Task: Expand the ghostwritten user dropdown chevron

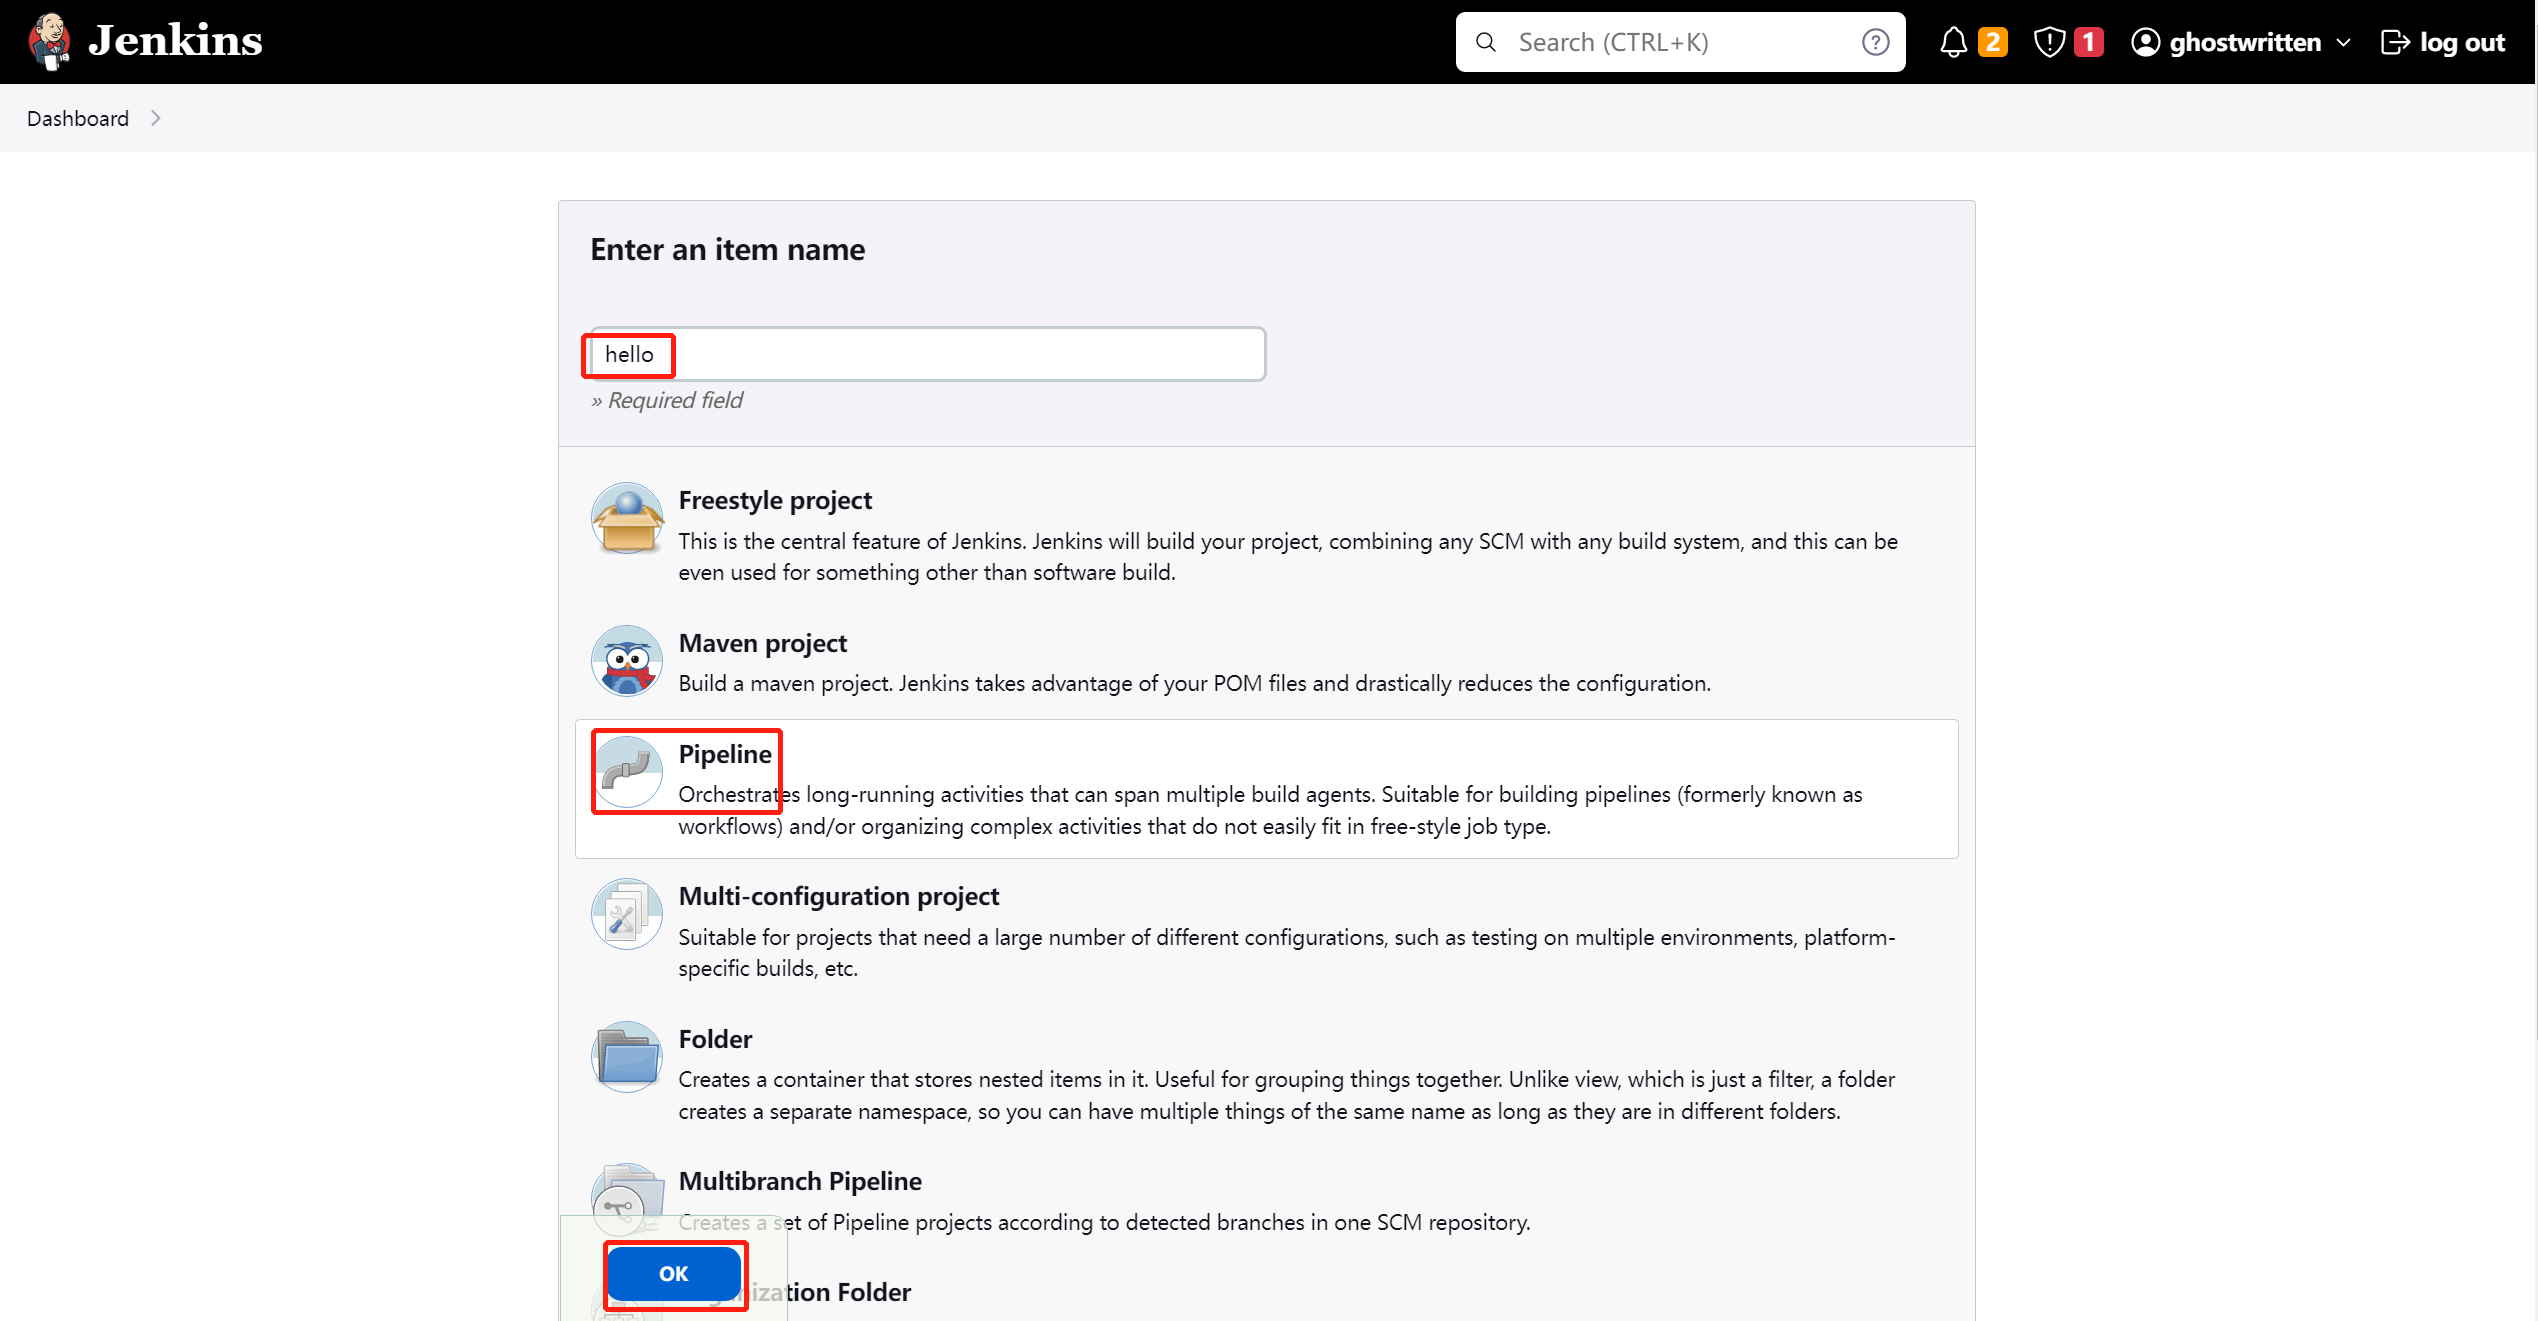Action: pos(2343,43)
